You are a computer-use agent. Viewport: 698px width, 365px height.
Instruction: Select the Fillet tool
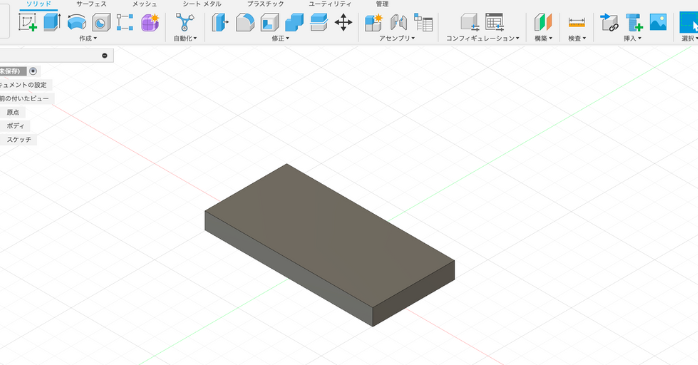click(245, 22)
